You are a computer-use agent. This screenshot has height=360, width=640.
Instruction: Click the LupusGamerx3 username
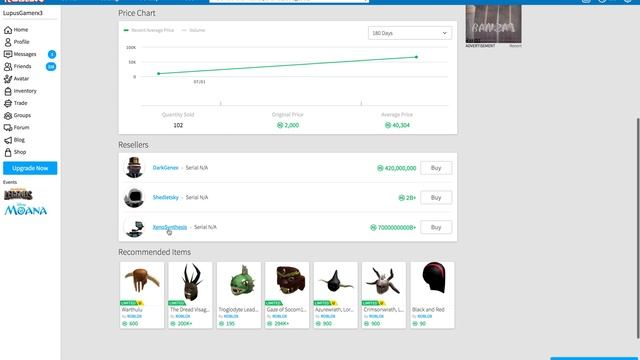23,13
